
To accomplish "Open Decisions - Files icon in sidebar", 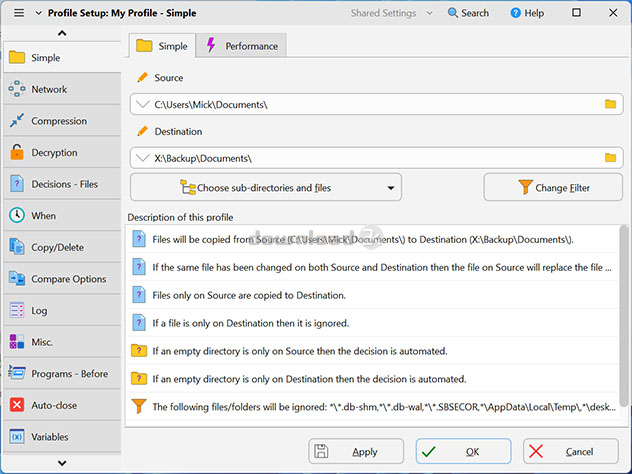I will pos(17,184).
